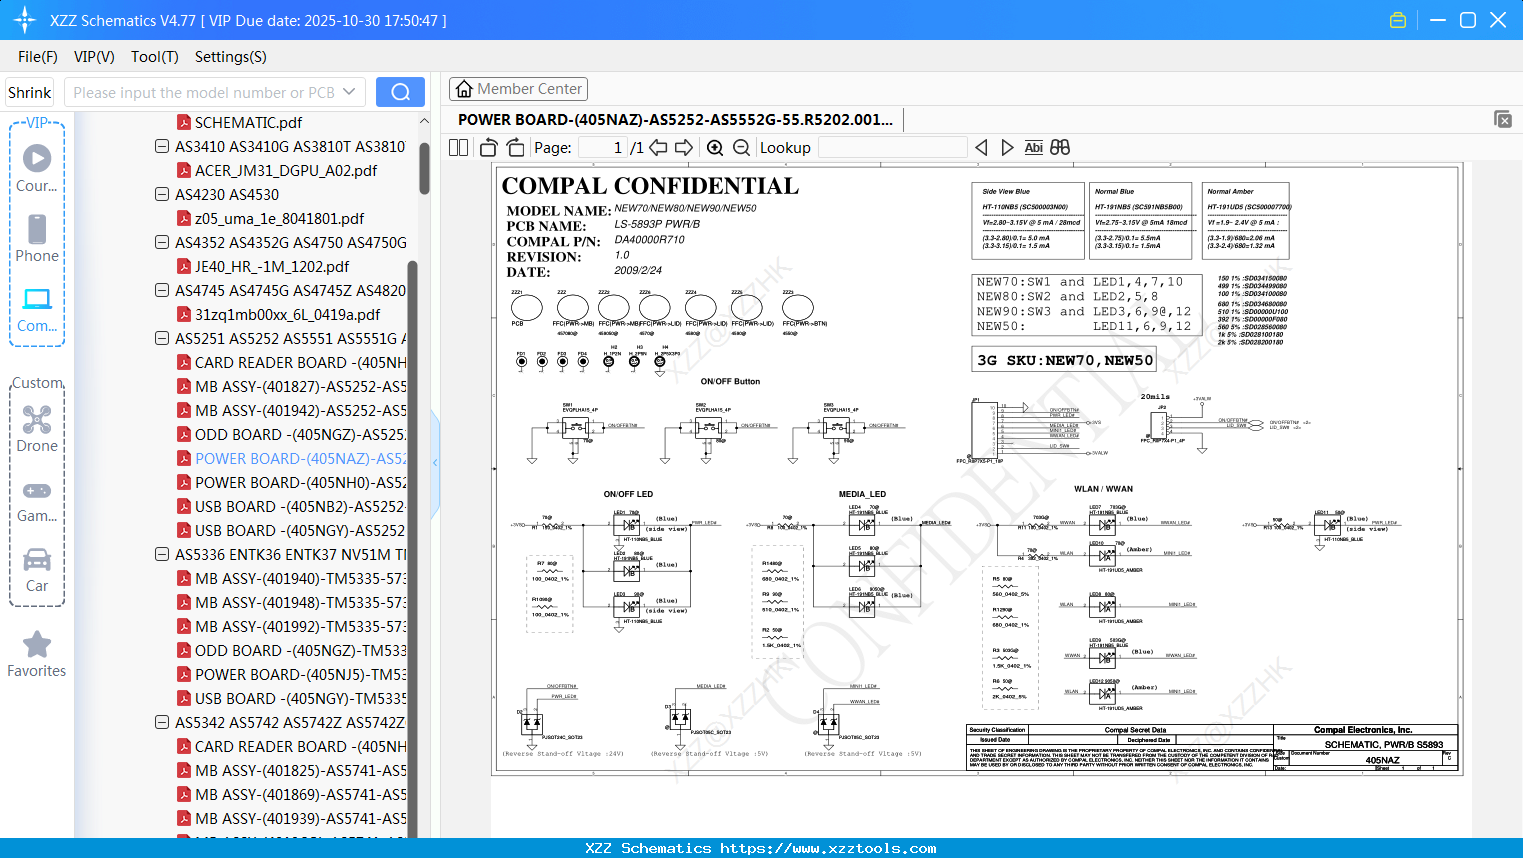Collapse the AS5342 AS5742 tree group
This screenshot has width=1523, height=858.
pos(162,722)
